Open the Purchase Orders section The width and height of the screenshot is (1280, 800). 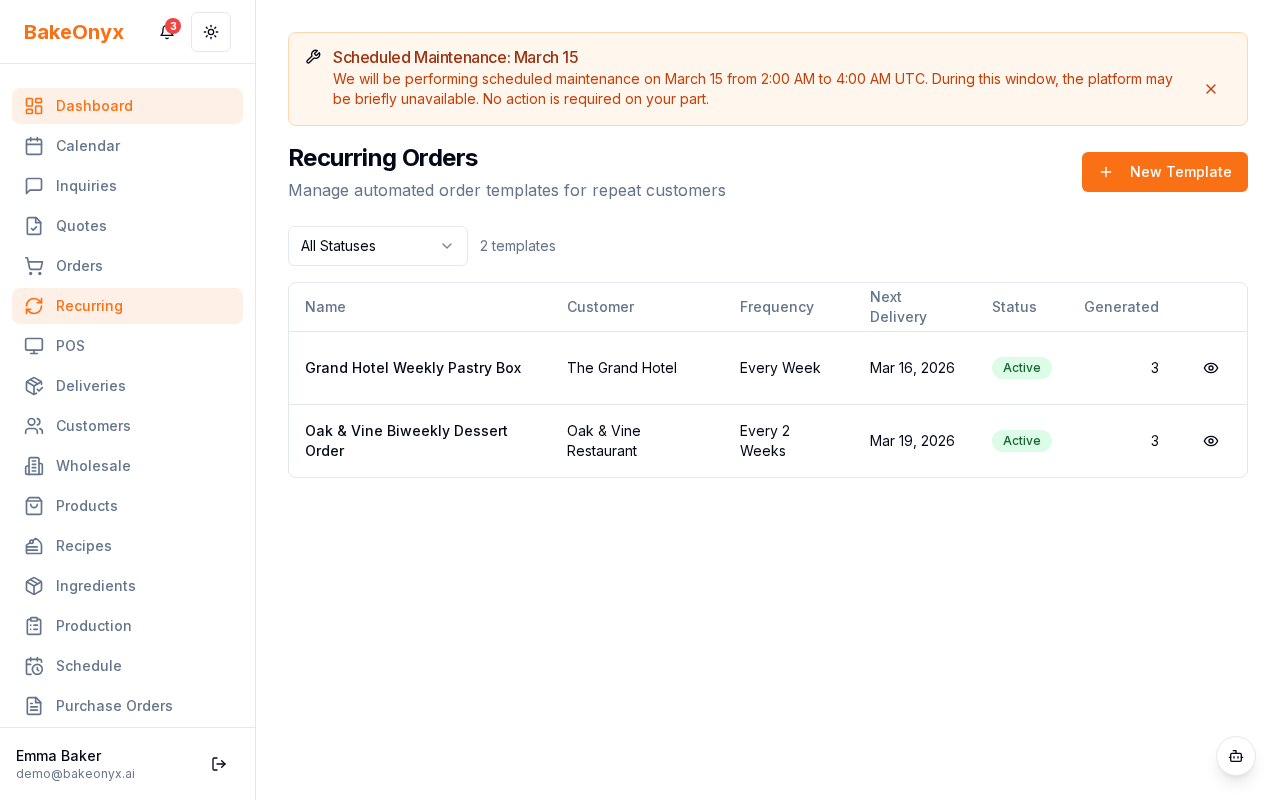(x=114, y=706)
